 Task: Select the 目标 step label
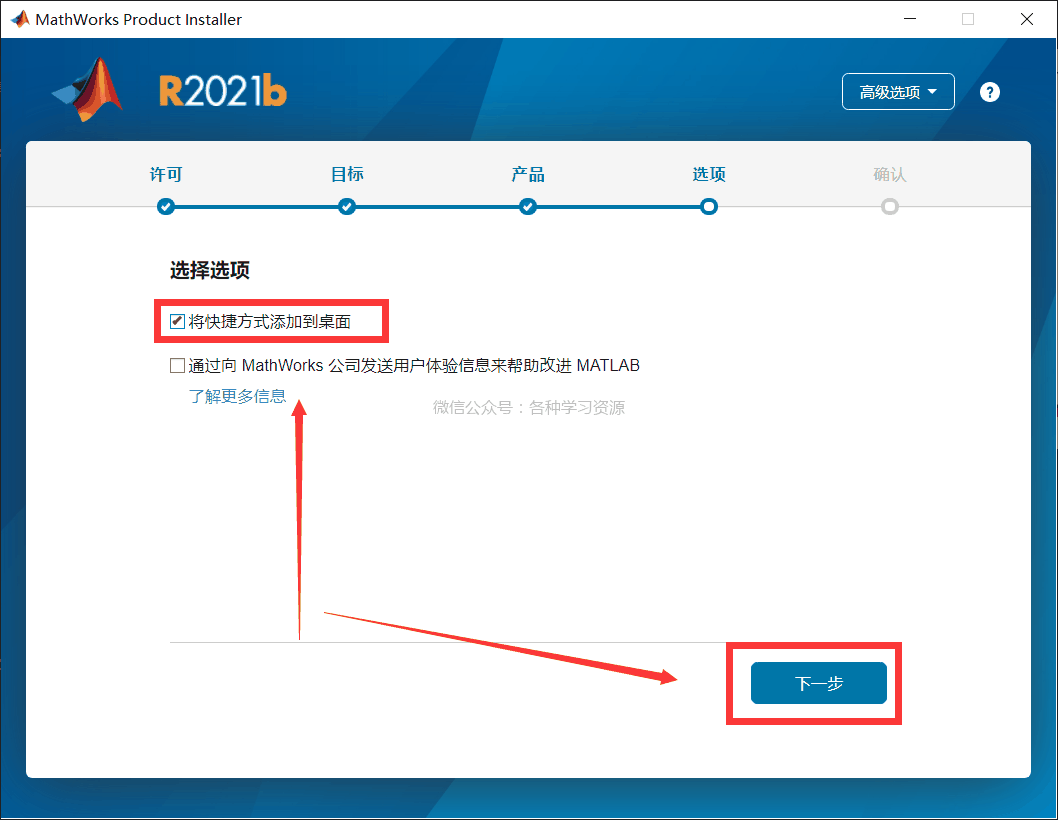pyautogui.click(x=347, y=175)
